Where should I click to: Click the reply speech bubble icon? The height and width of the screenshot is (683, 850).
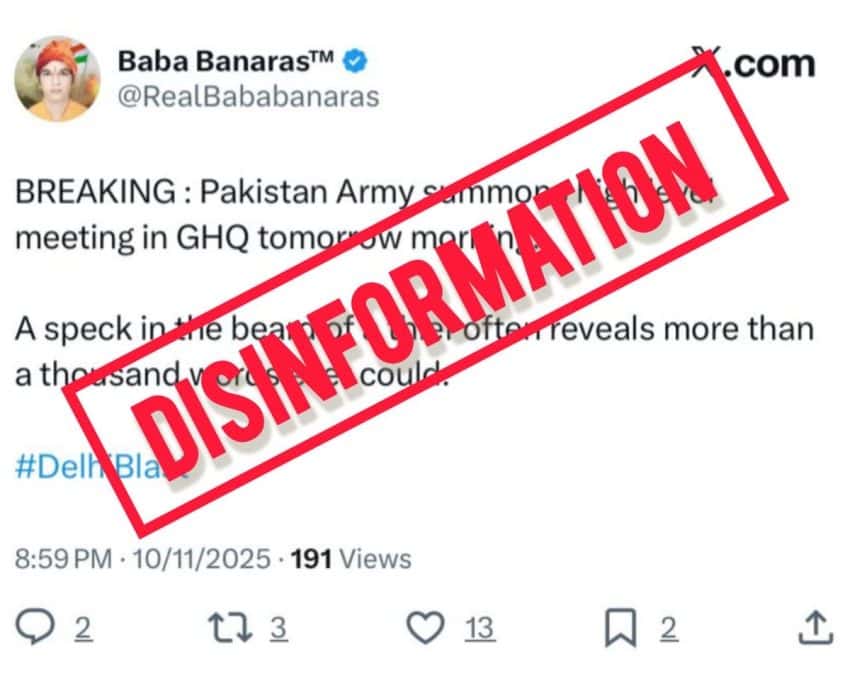pyautogui.click(x=35, y=627)
